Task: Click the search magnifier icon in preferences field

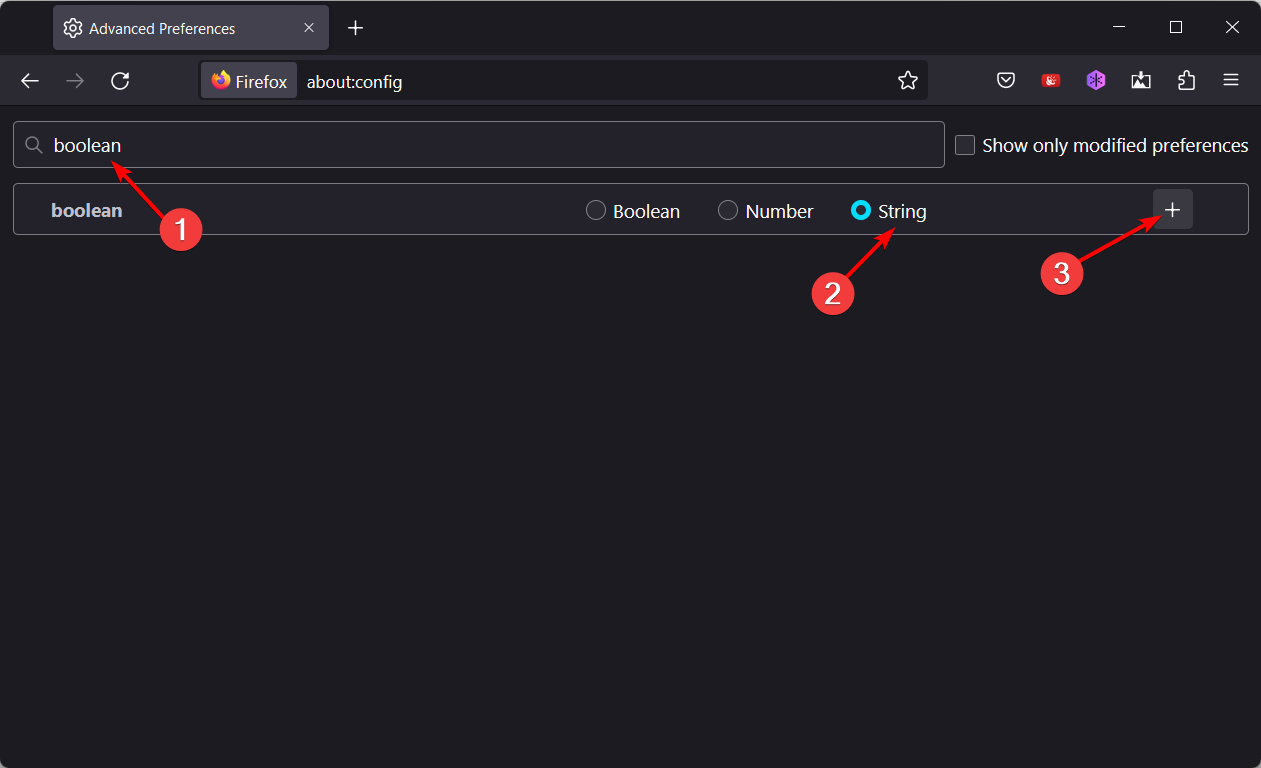Action: click(34, 145)
